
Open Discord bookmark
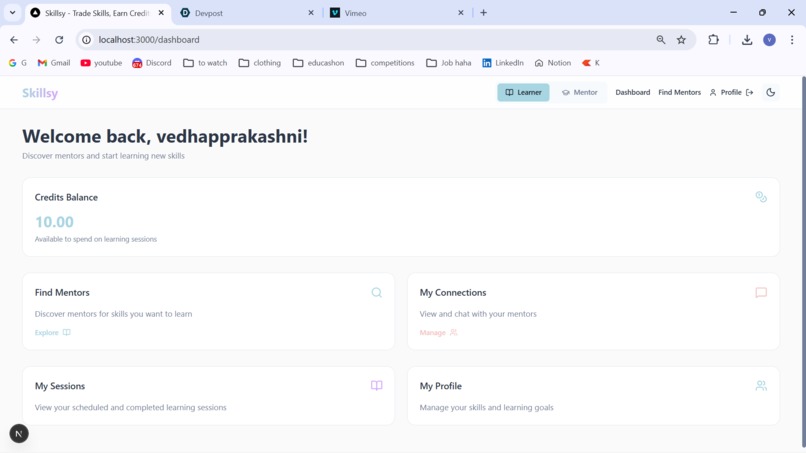click(x=152, y=63)
